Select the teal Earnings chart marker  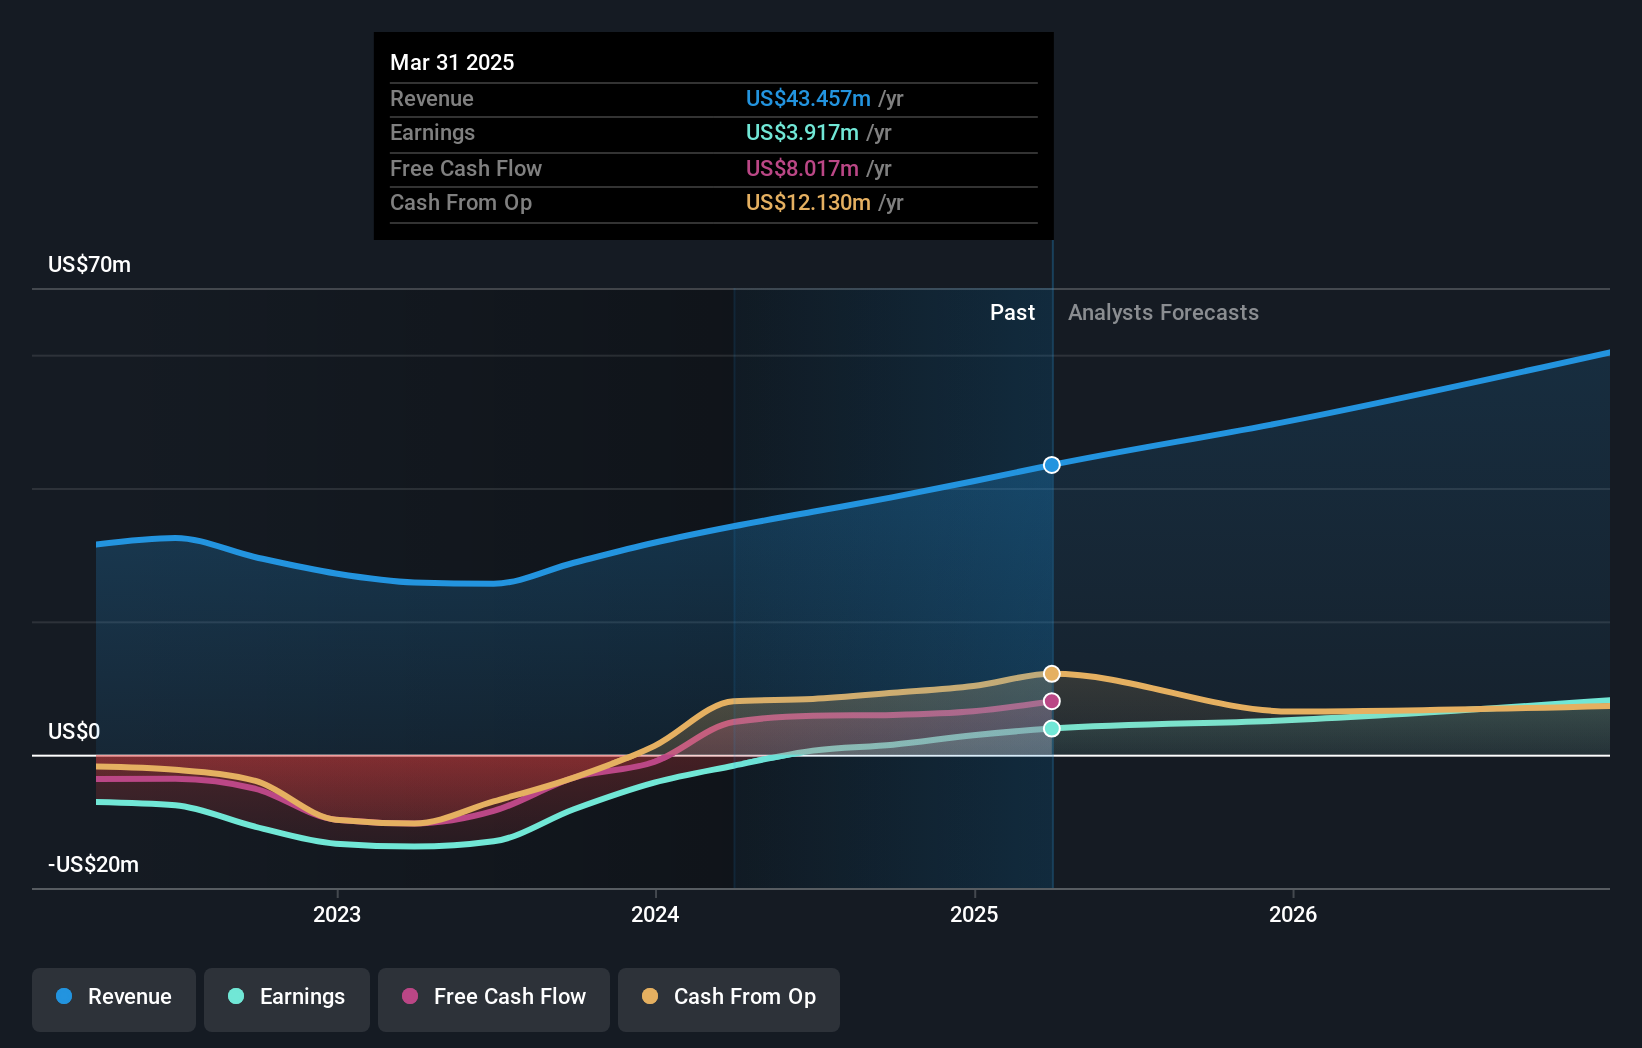point(1051,729)
